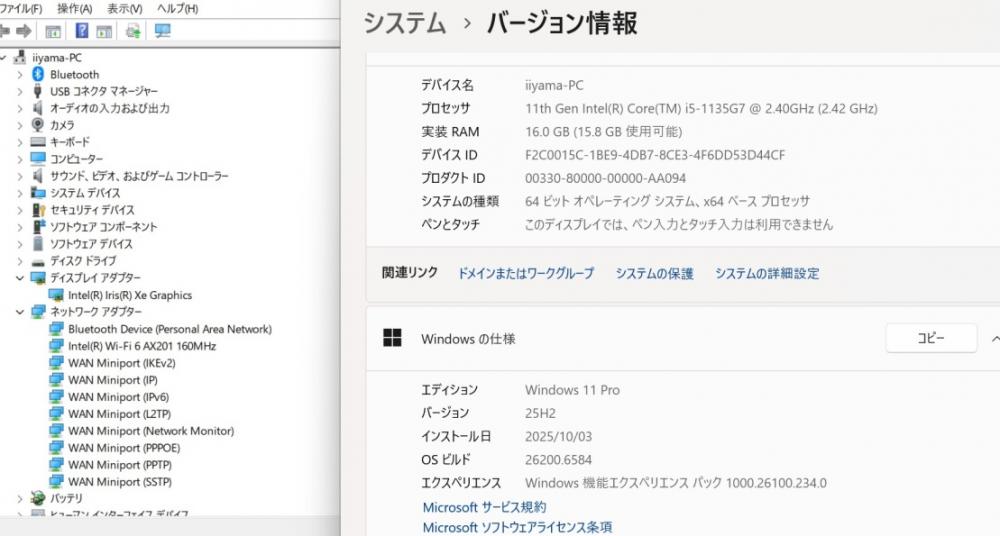Collapse the ネットワーク アダプター node
The width and height of the screenshot is (1000, 536).
pos(19,312)
